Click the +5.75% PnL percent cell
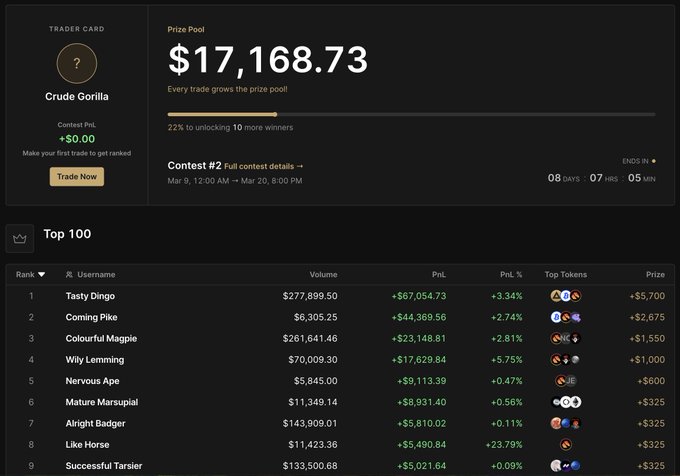This screenshot has width=680, height=476. (507, 360)
